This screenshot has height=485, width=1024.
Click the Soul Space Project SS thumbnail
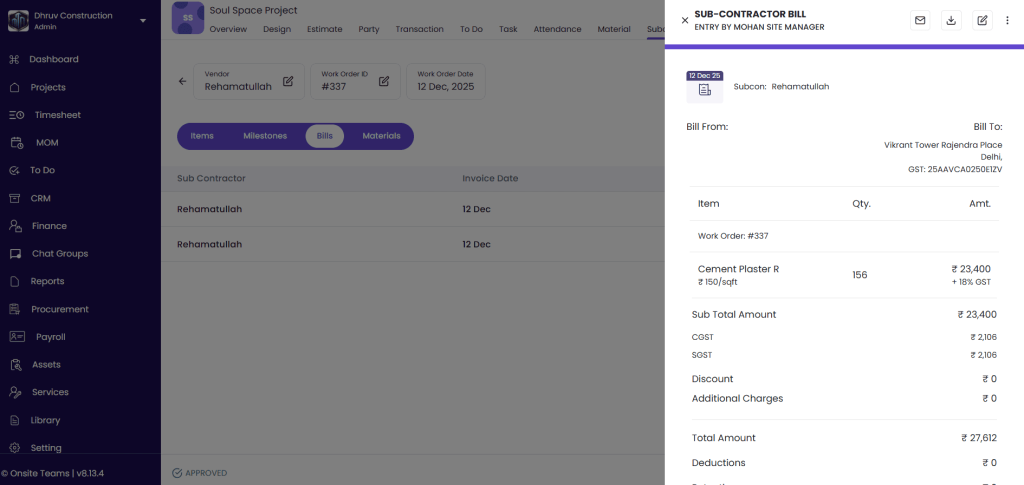click(x=188, y=18)
